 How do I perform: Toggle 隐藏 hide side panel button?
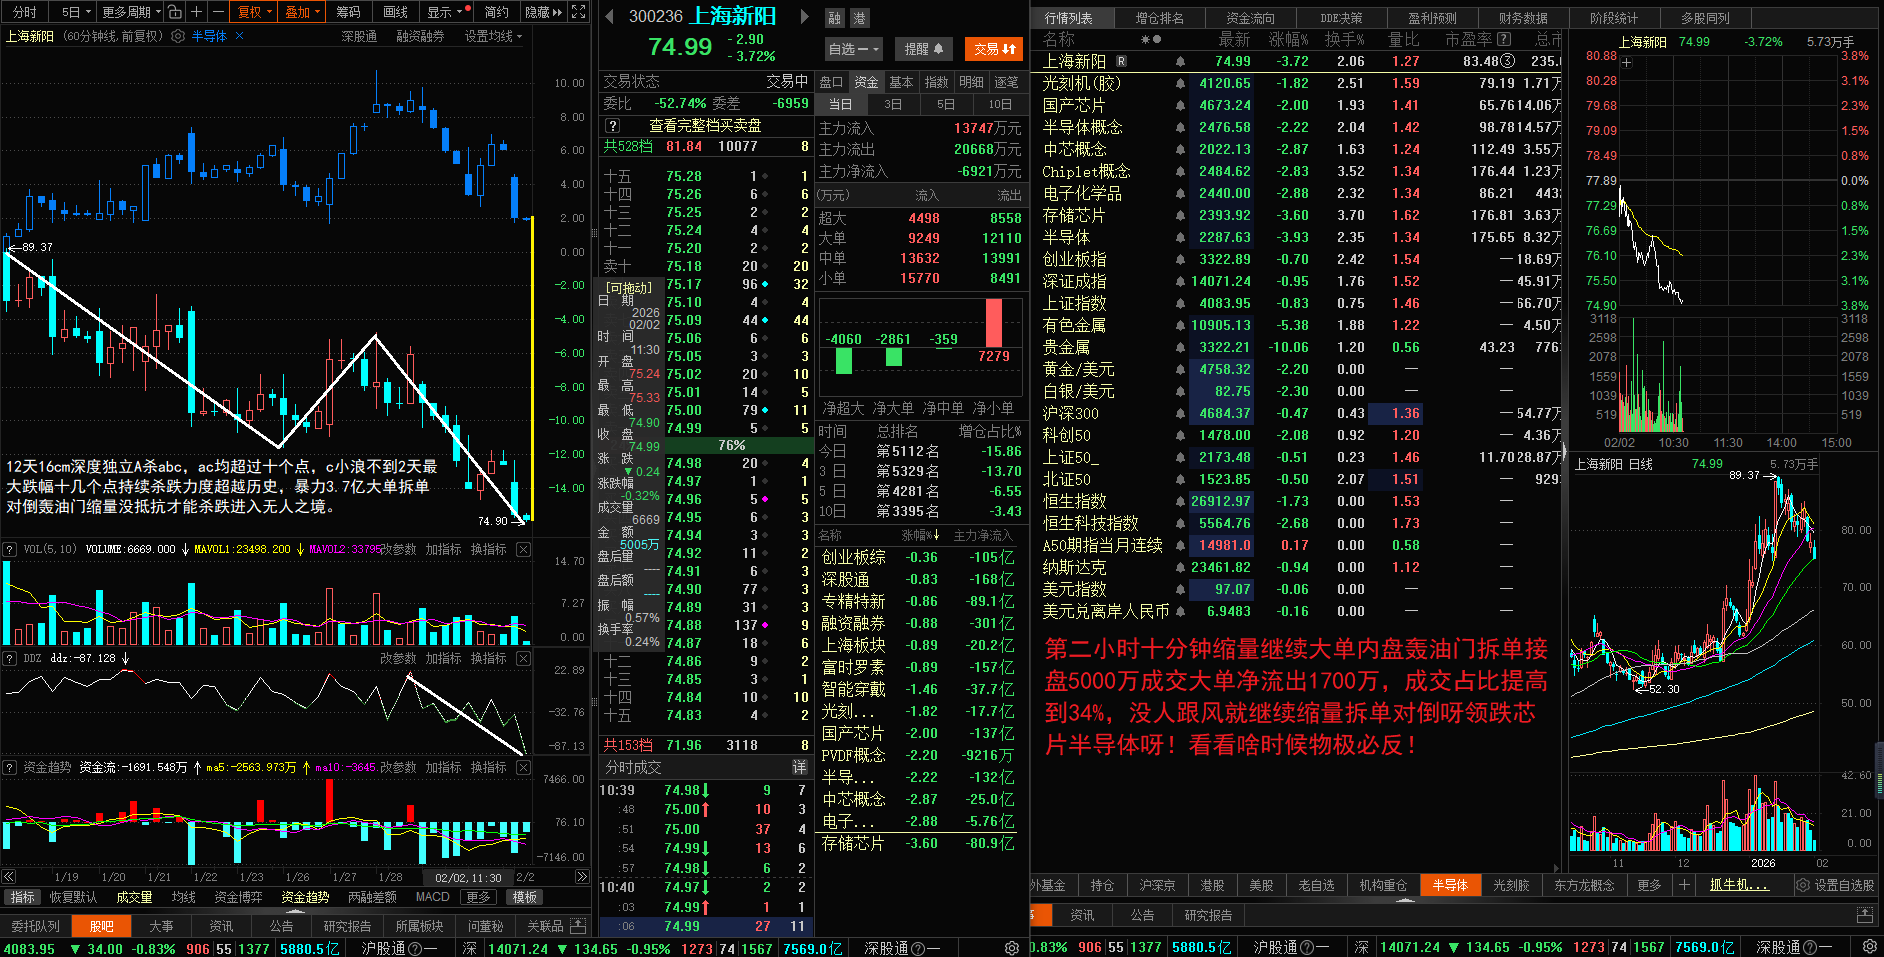543,12
